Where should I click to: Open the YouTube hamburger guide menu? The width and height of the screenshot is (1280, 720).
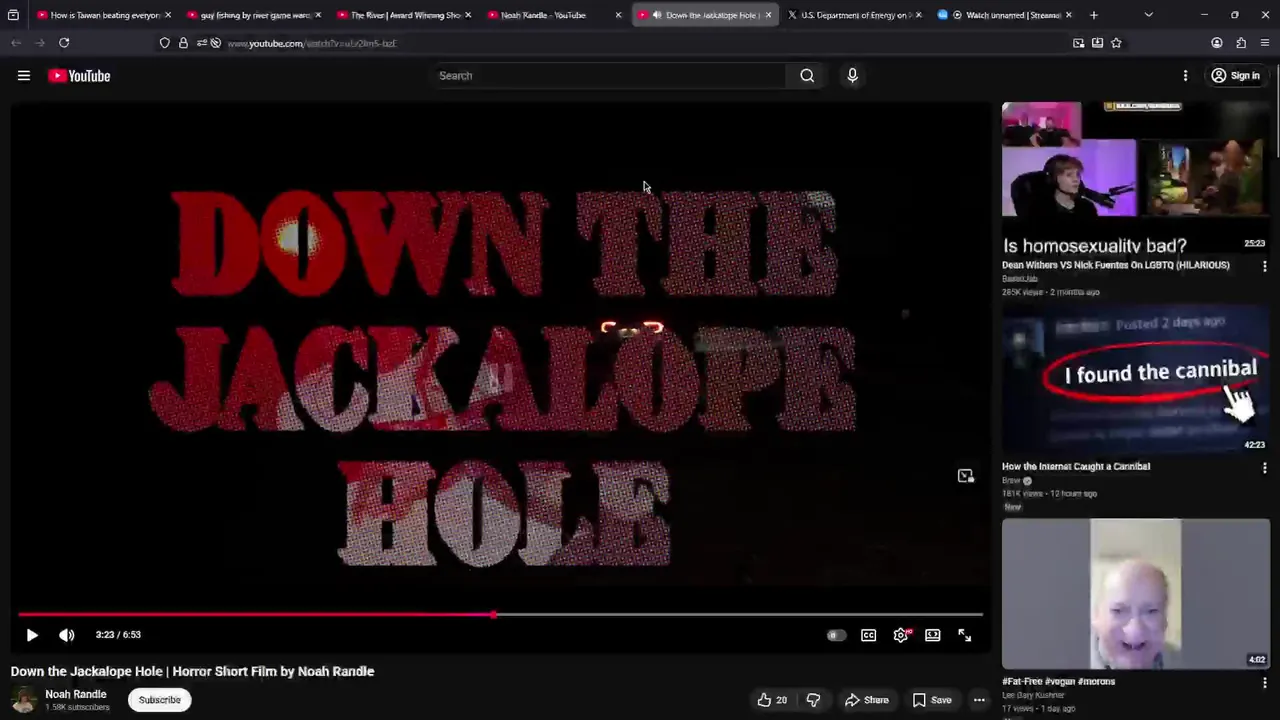(x=24, y=76)
